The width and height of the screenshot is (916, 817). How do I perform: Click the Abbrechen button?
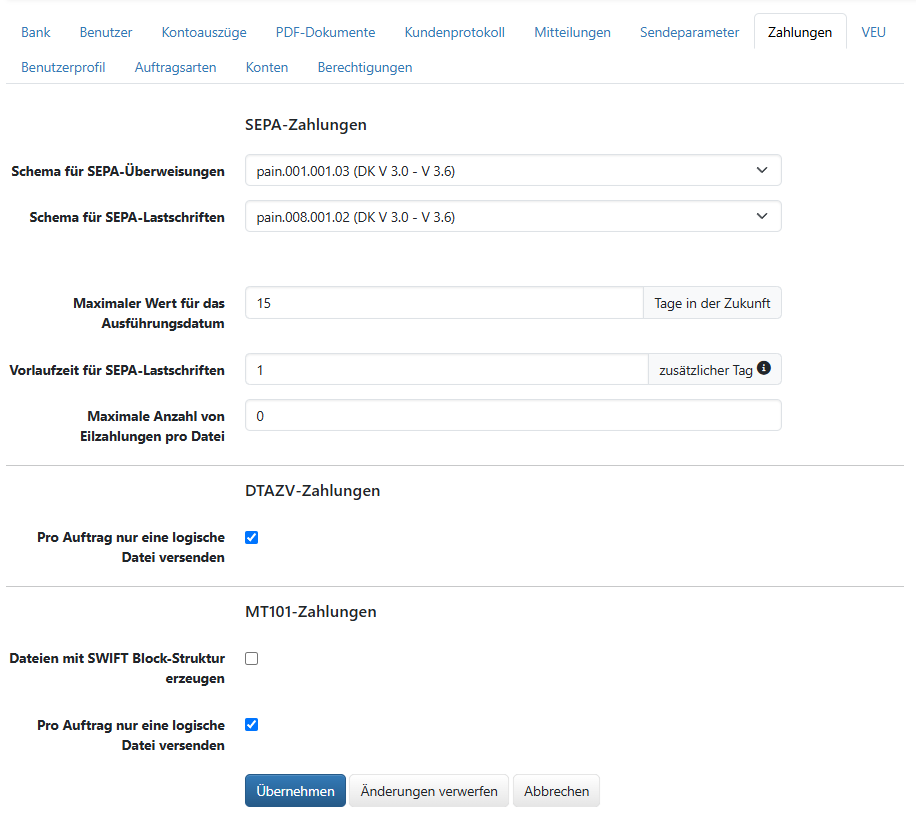(x=556, y=791)
